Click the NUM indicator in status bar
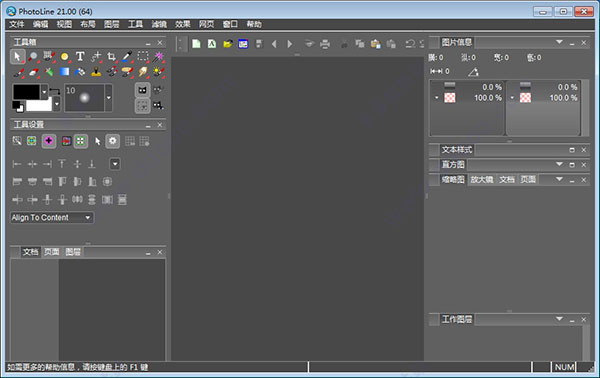Image resolution: width=600 pixels, height=378 pixels. (x=564, y=367)
